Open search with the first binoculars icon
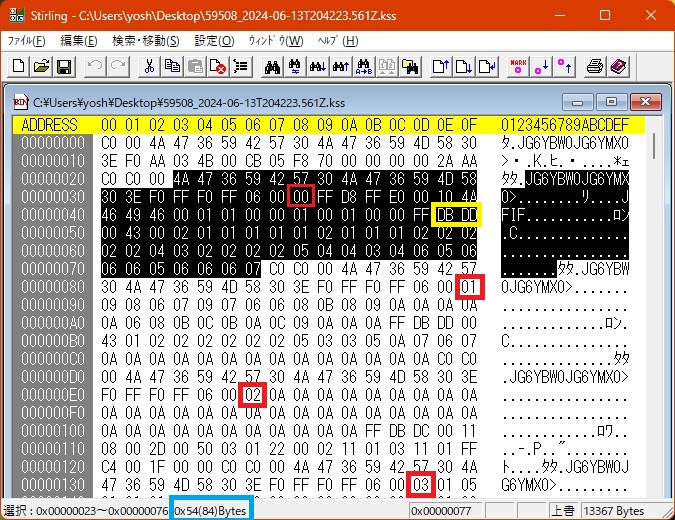Image resolution: width=675 pixels, height=520 pixels. (270, 66)
